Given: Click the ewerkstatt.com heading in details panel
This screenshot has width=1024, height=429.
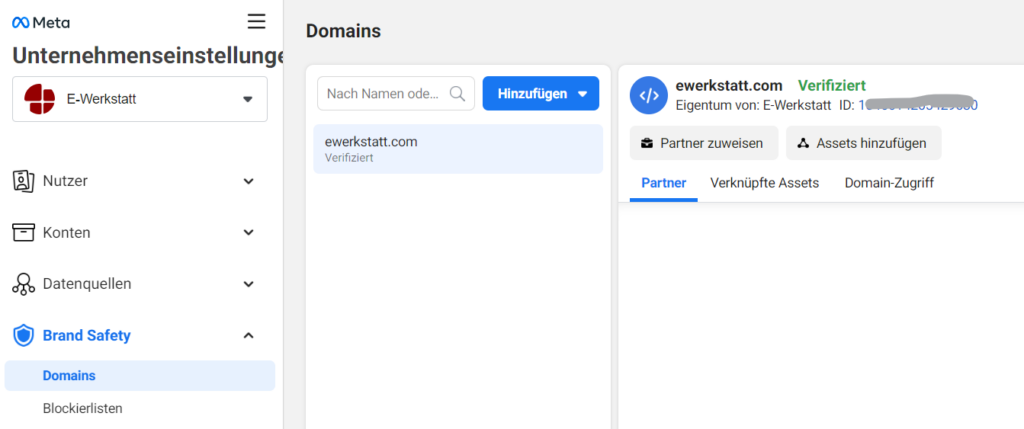Looking at the screenshot, I should pyautogui.click(x=729, y=86).
